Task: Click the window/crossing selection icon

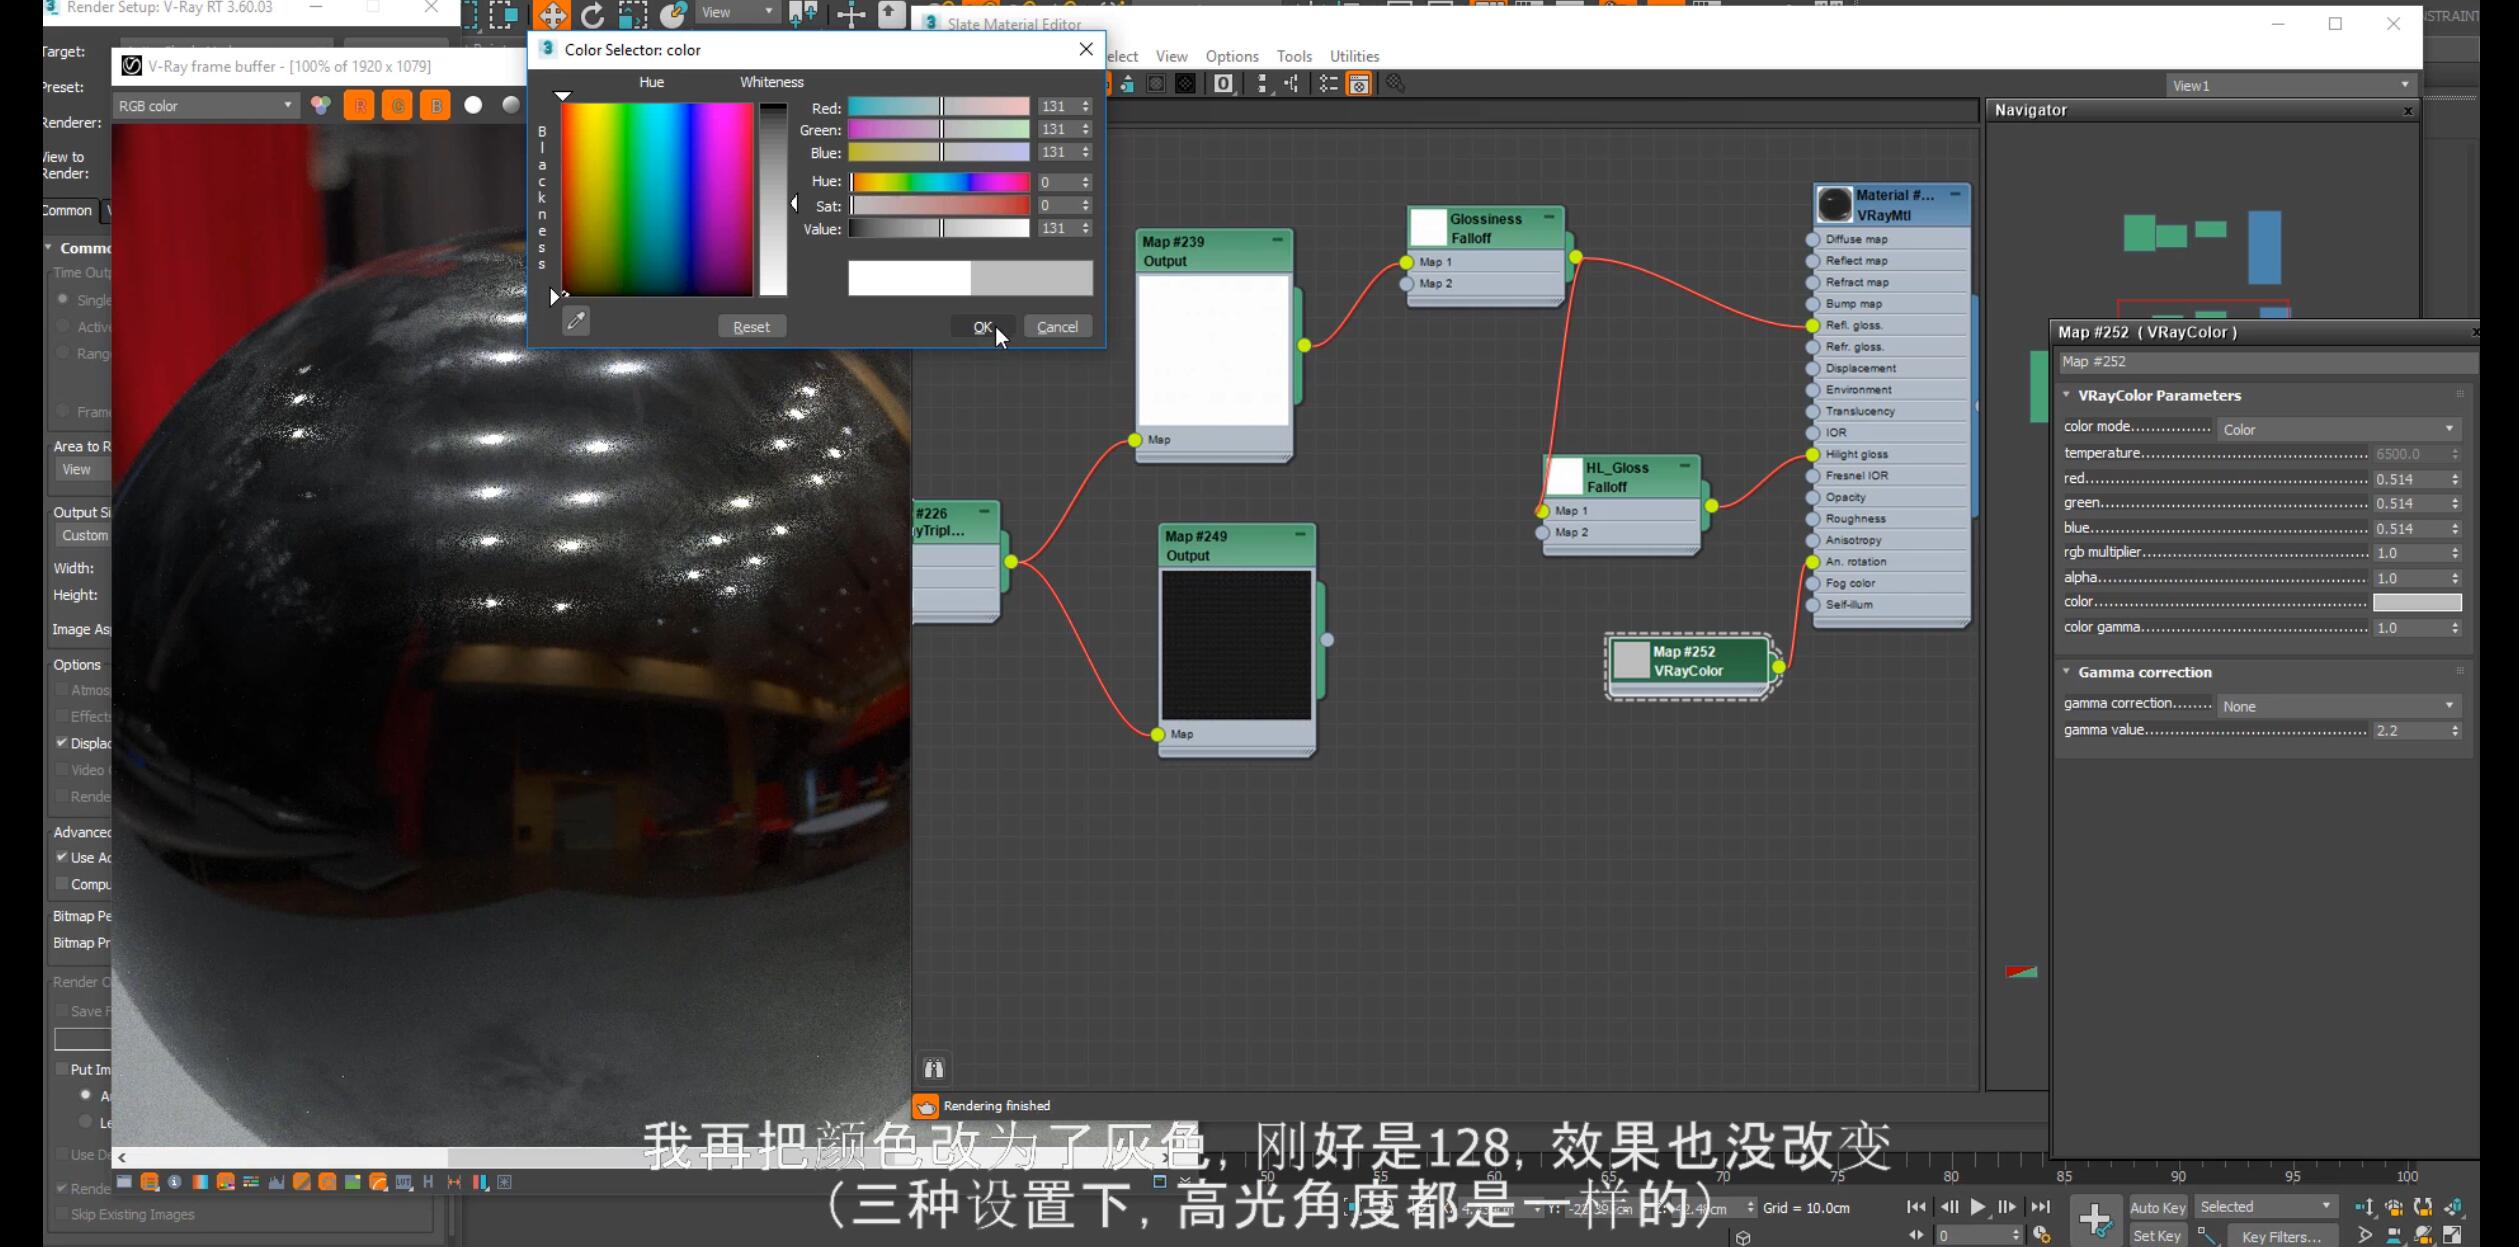Action: (504, 14)
